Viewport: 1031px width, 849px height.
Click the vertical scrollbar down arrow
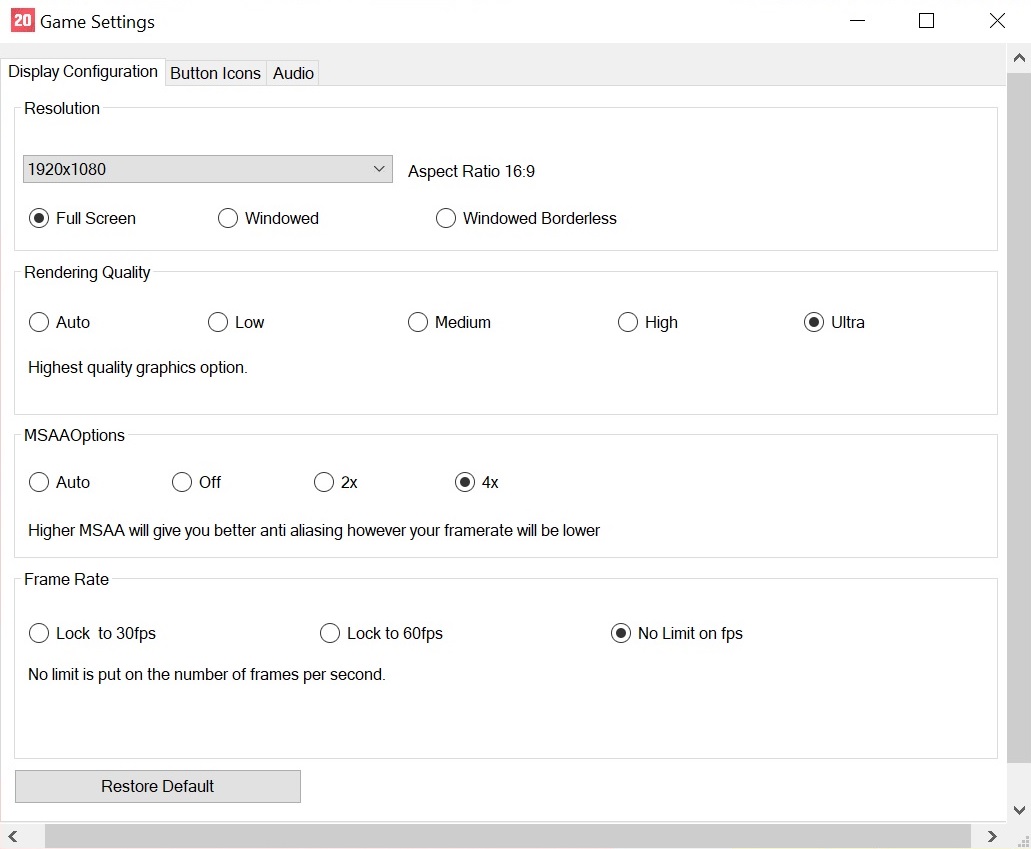tap(1019, 810)
